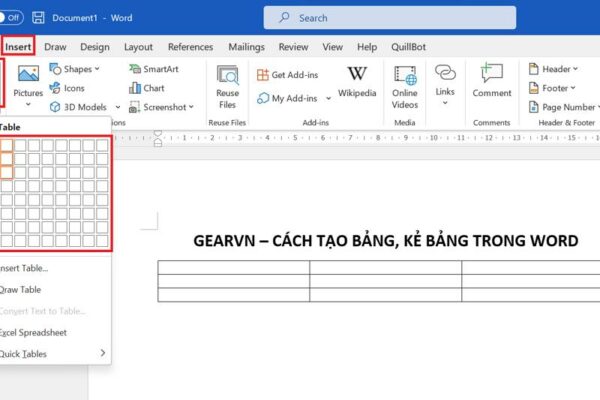Click the Links chain icon
Viewport: 600px width, 400px height.
(x=445, y=72)
